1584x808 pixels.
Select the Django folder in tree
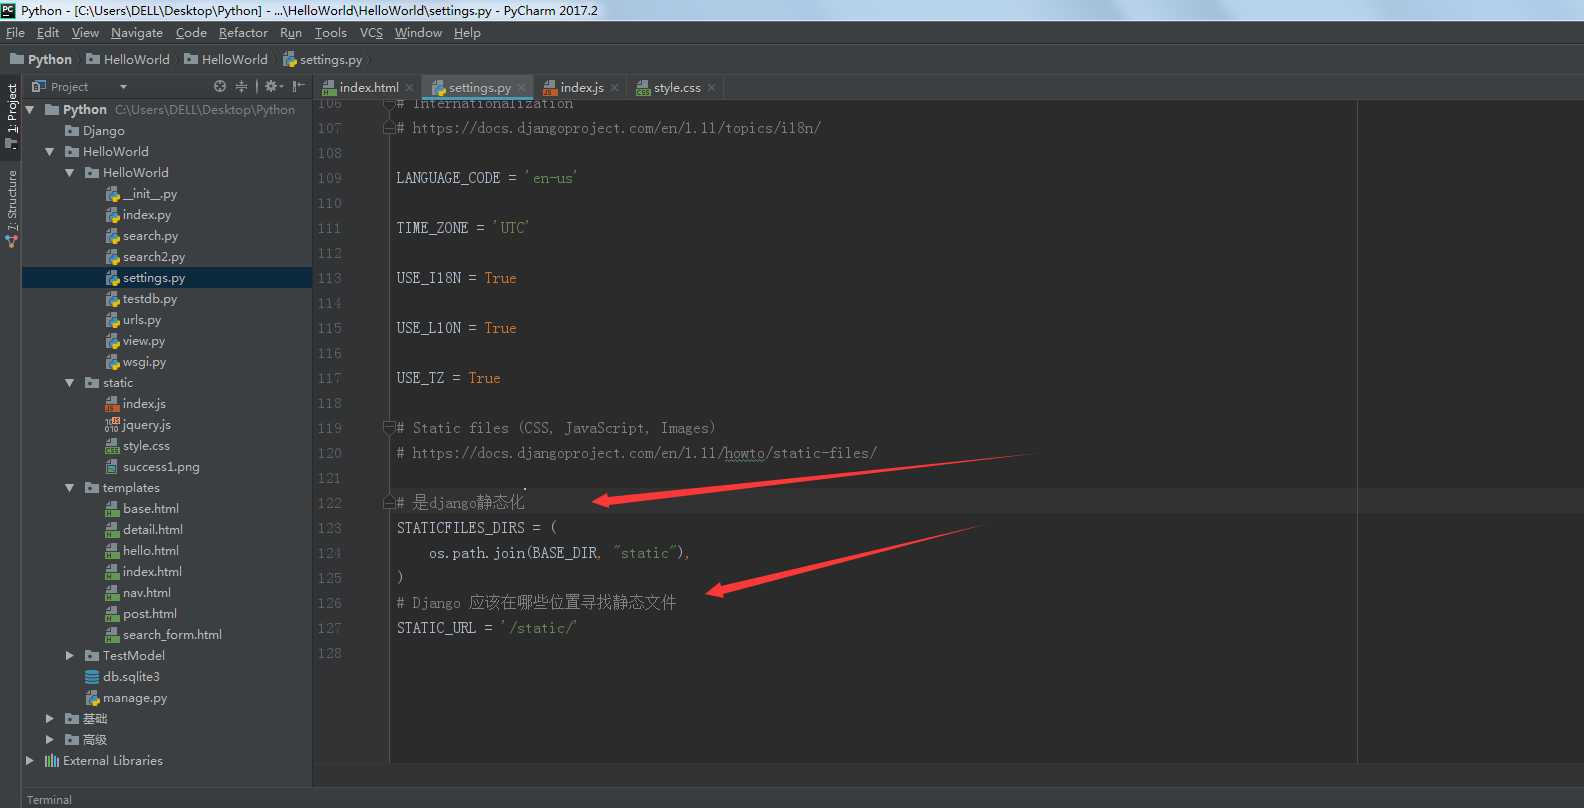pos(95,131)
